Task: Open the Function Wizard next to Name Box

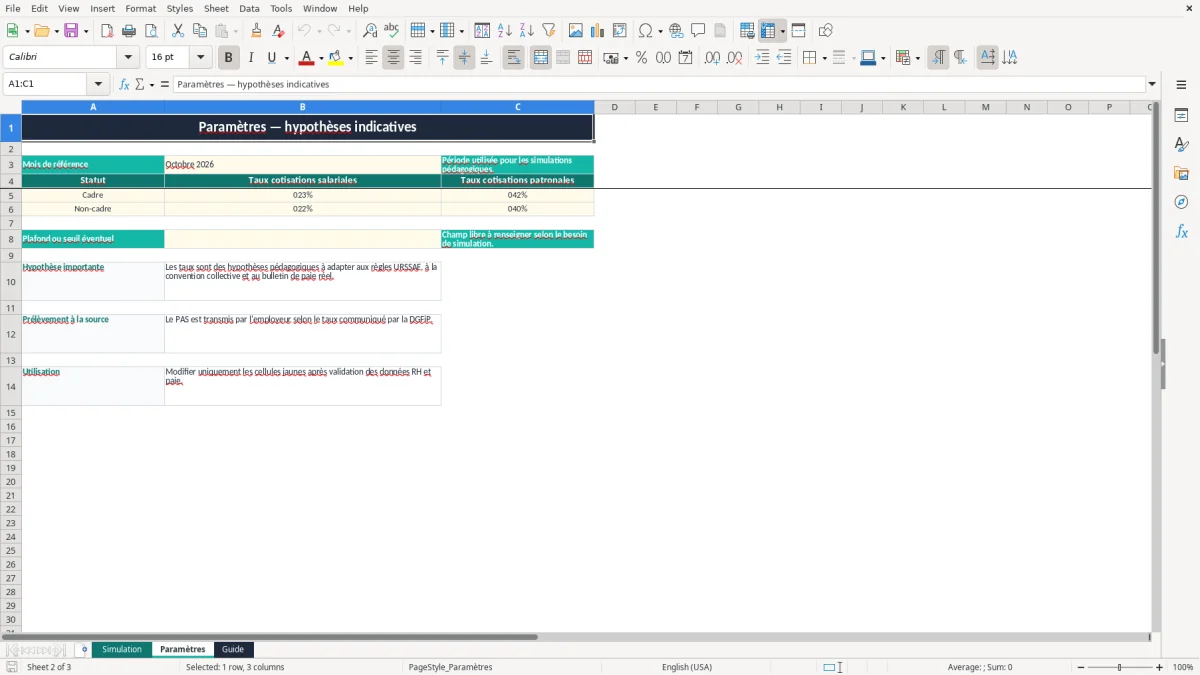Action: click(125, 84)
